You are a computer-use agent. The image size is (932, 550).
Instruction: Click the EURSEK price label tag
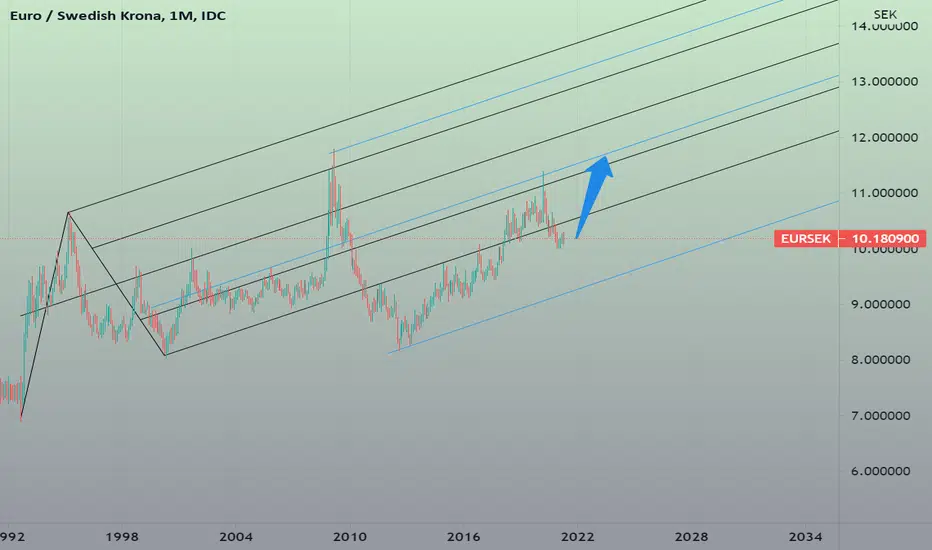pos(805,238)
